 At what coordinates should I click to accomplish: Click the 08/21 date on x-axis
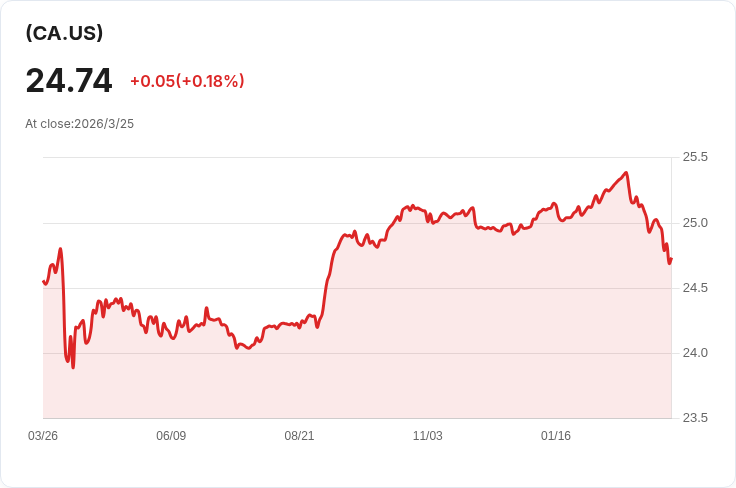tap(299, 436)
